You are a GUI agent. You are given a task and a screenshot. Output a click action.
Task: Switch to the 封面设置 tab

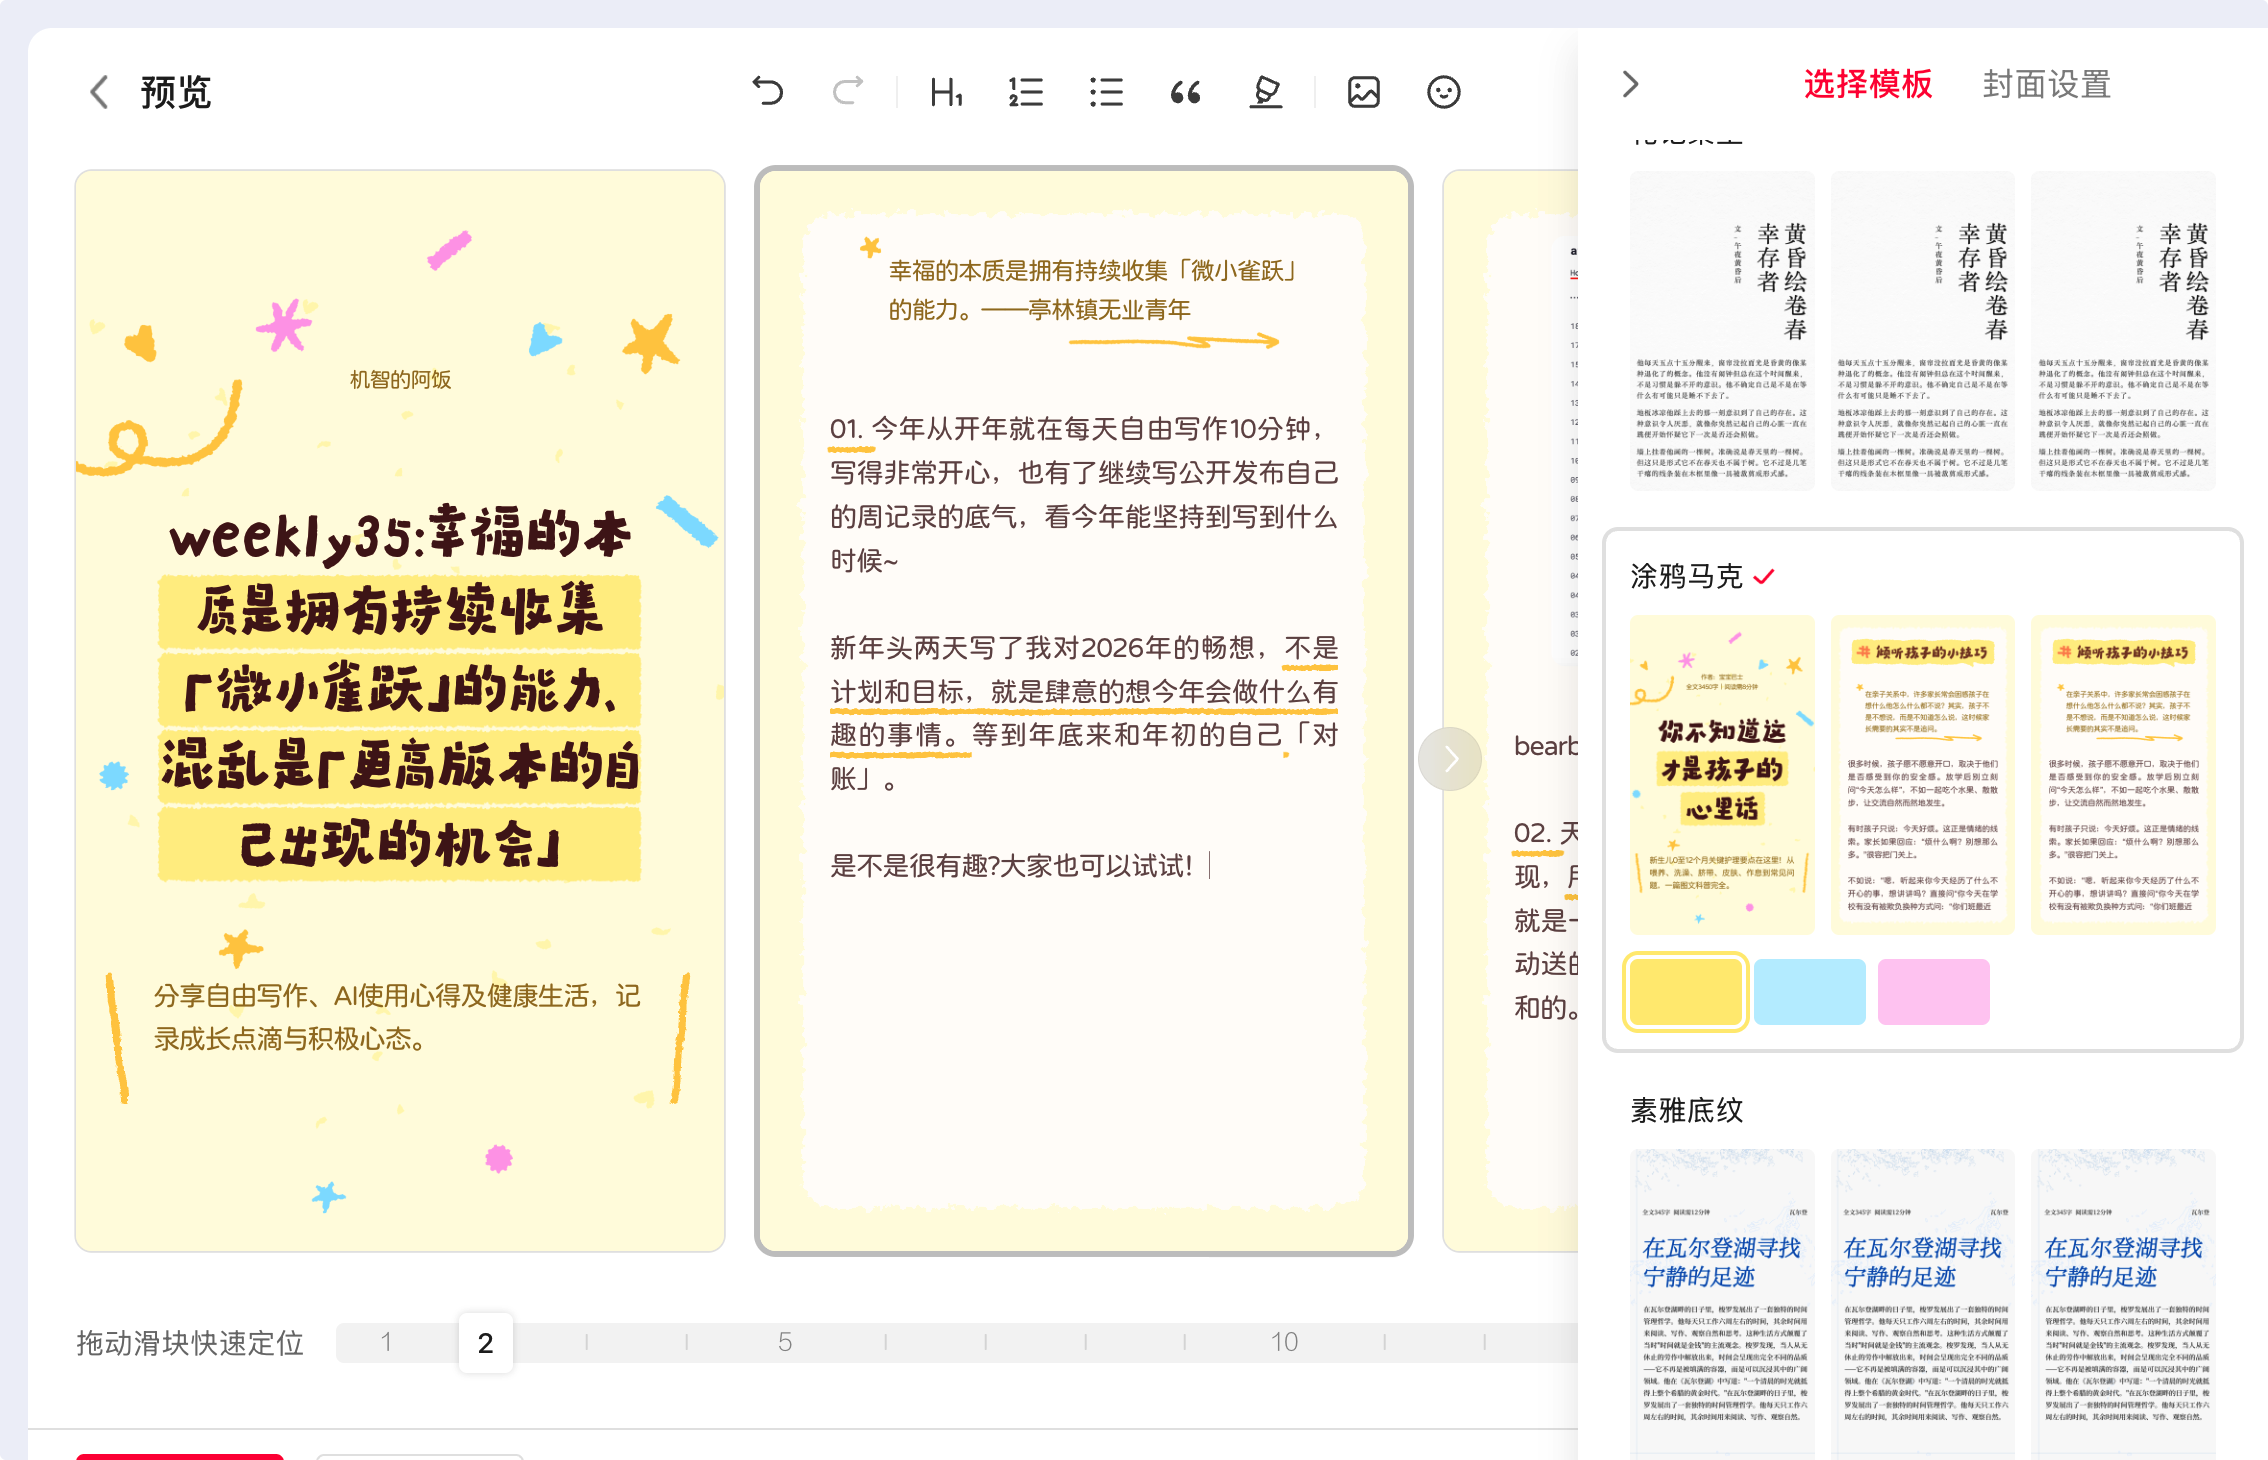tap(2046, 84)
